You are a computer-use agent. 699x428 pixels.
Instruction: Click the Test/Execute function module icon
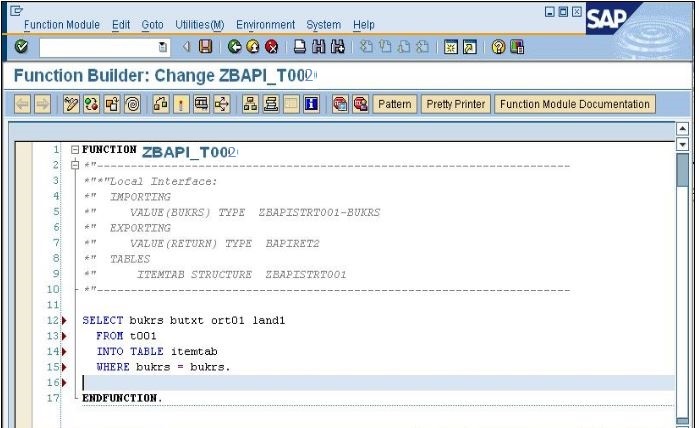pyautogui.click(x=201, y=104)
